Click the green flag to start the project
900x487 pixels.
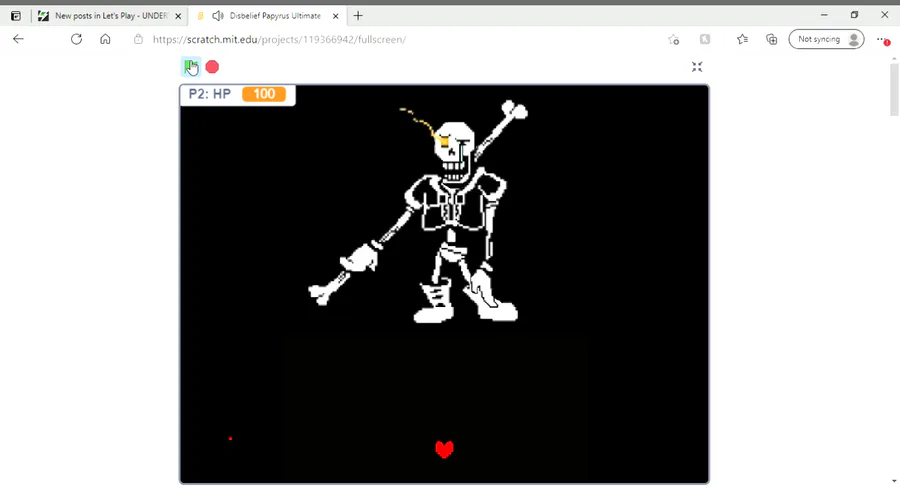191,67
